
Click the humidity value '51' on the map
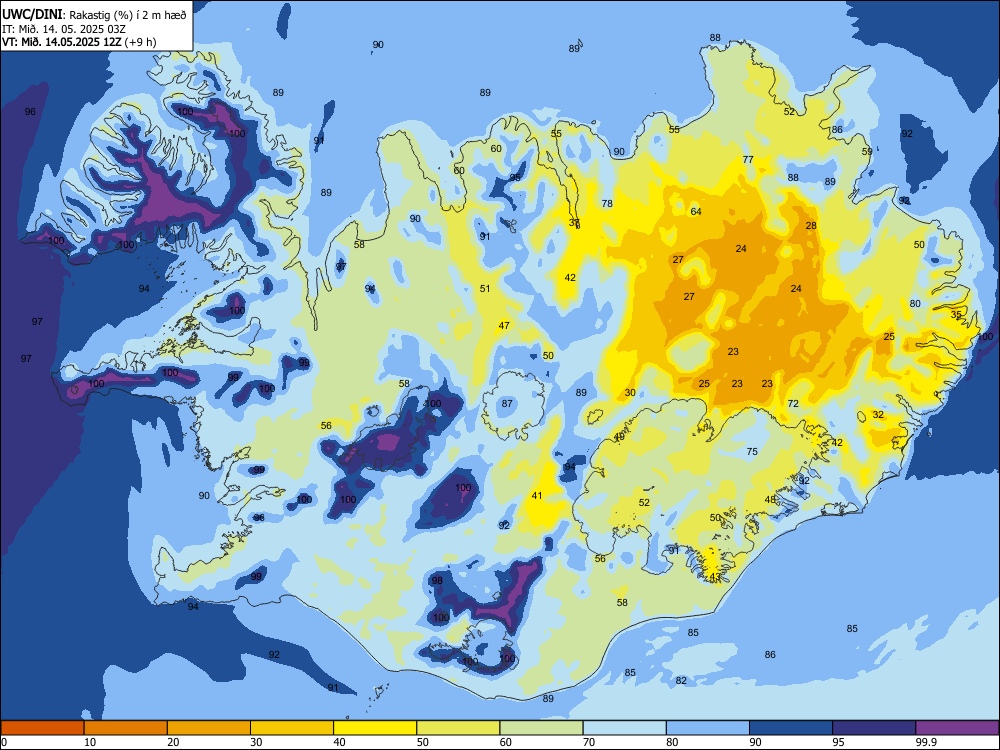coord(485,289)
